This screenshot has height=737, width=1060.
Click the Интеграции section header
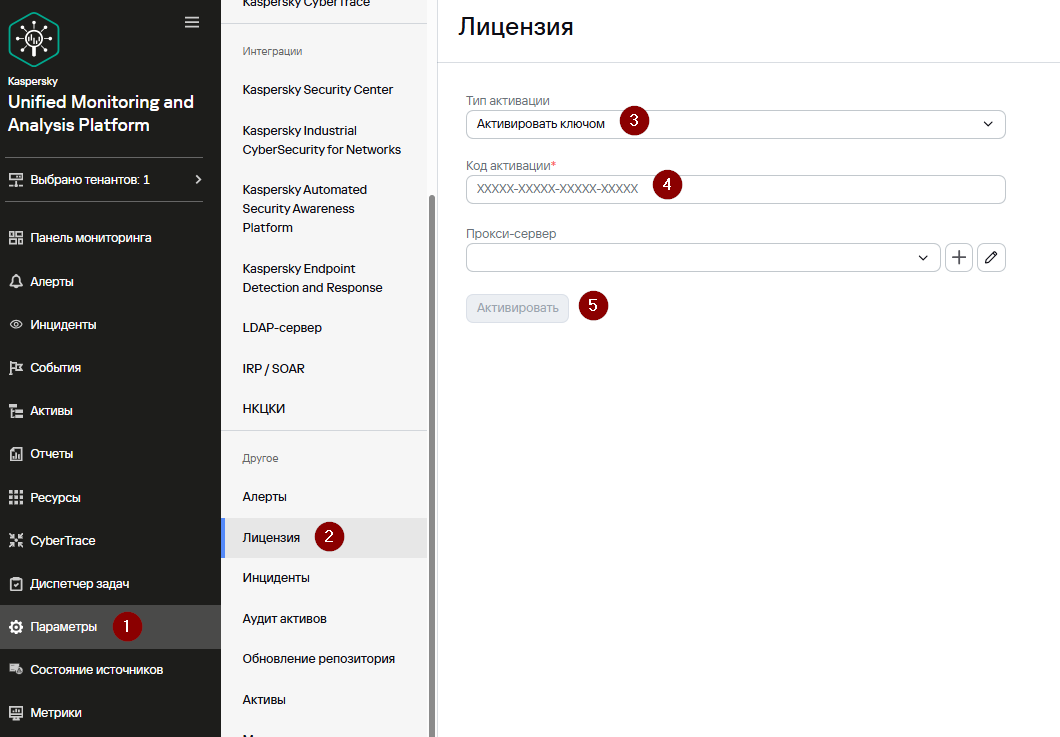pyautogui.click(x=272, y=51)
